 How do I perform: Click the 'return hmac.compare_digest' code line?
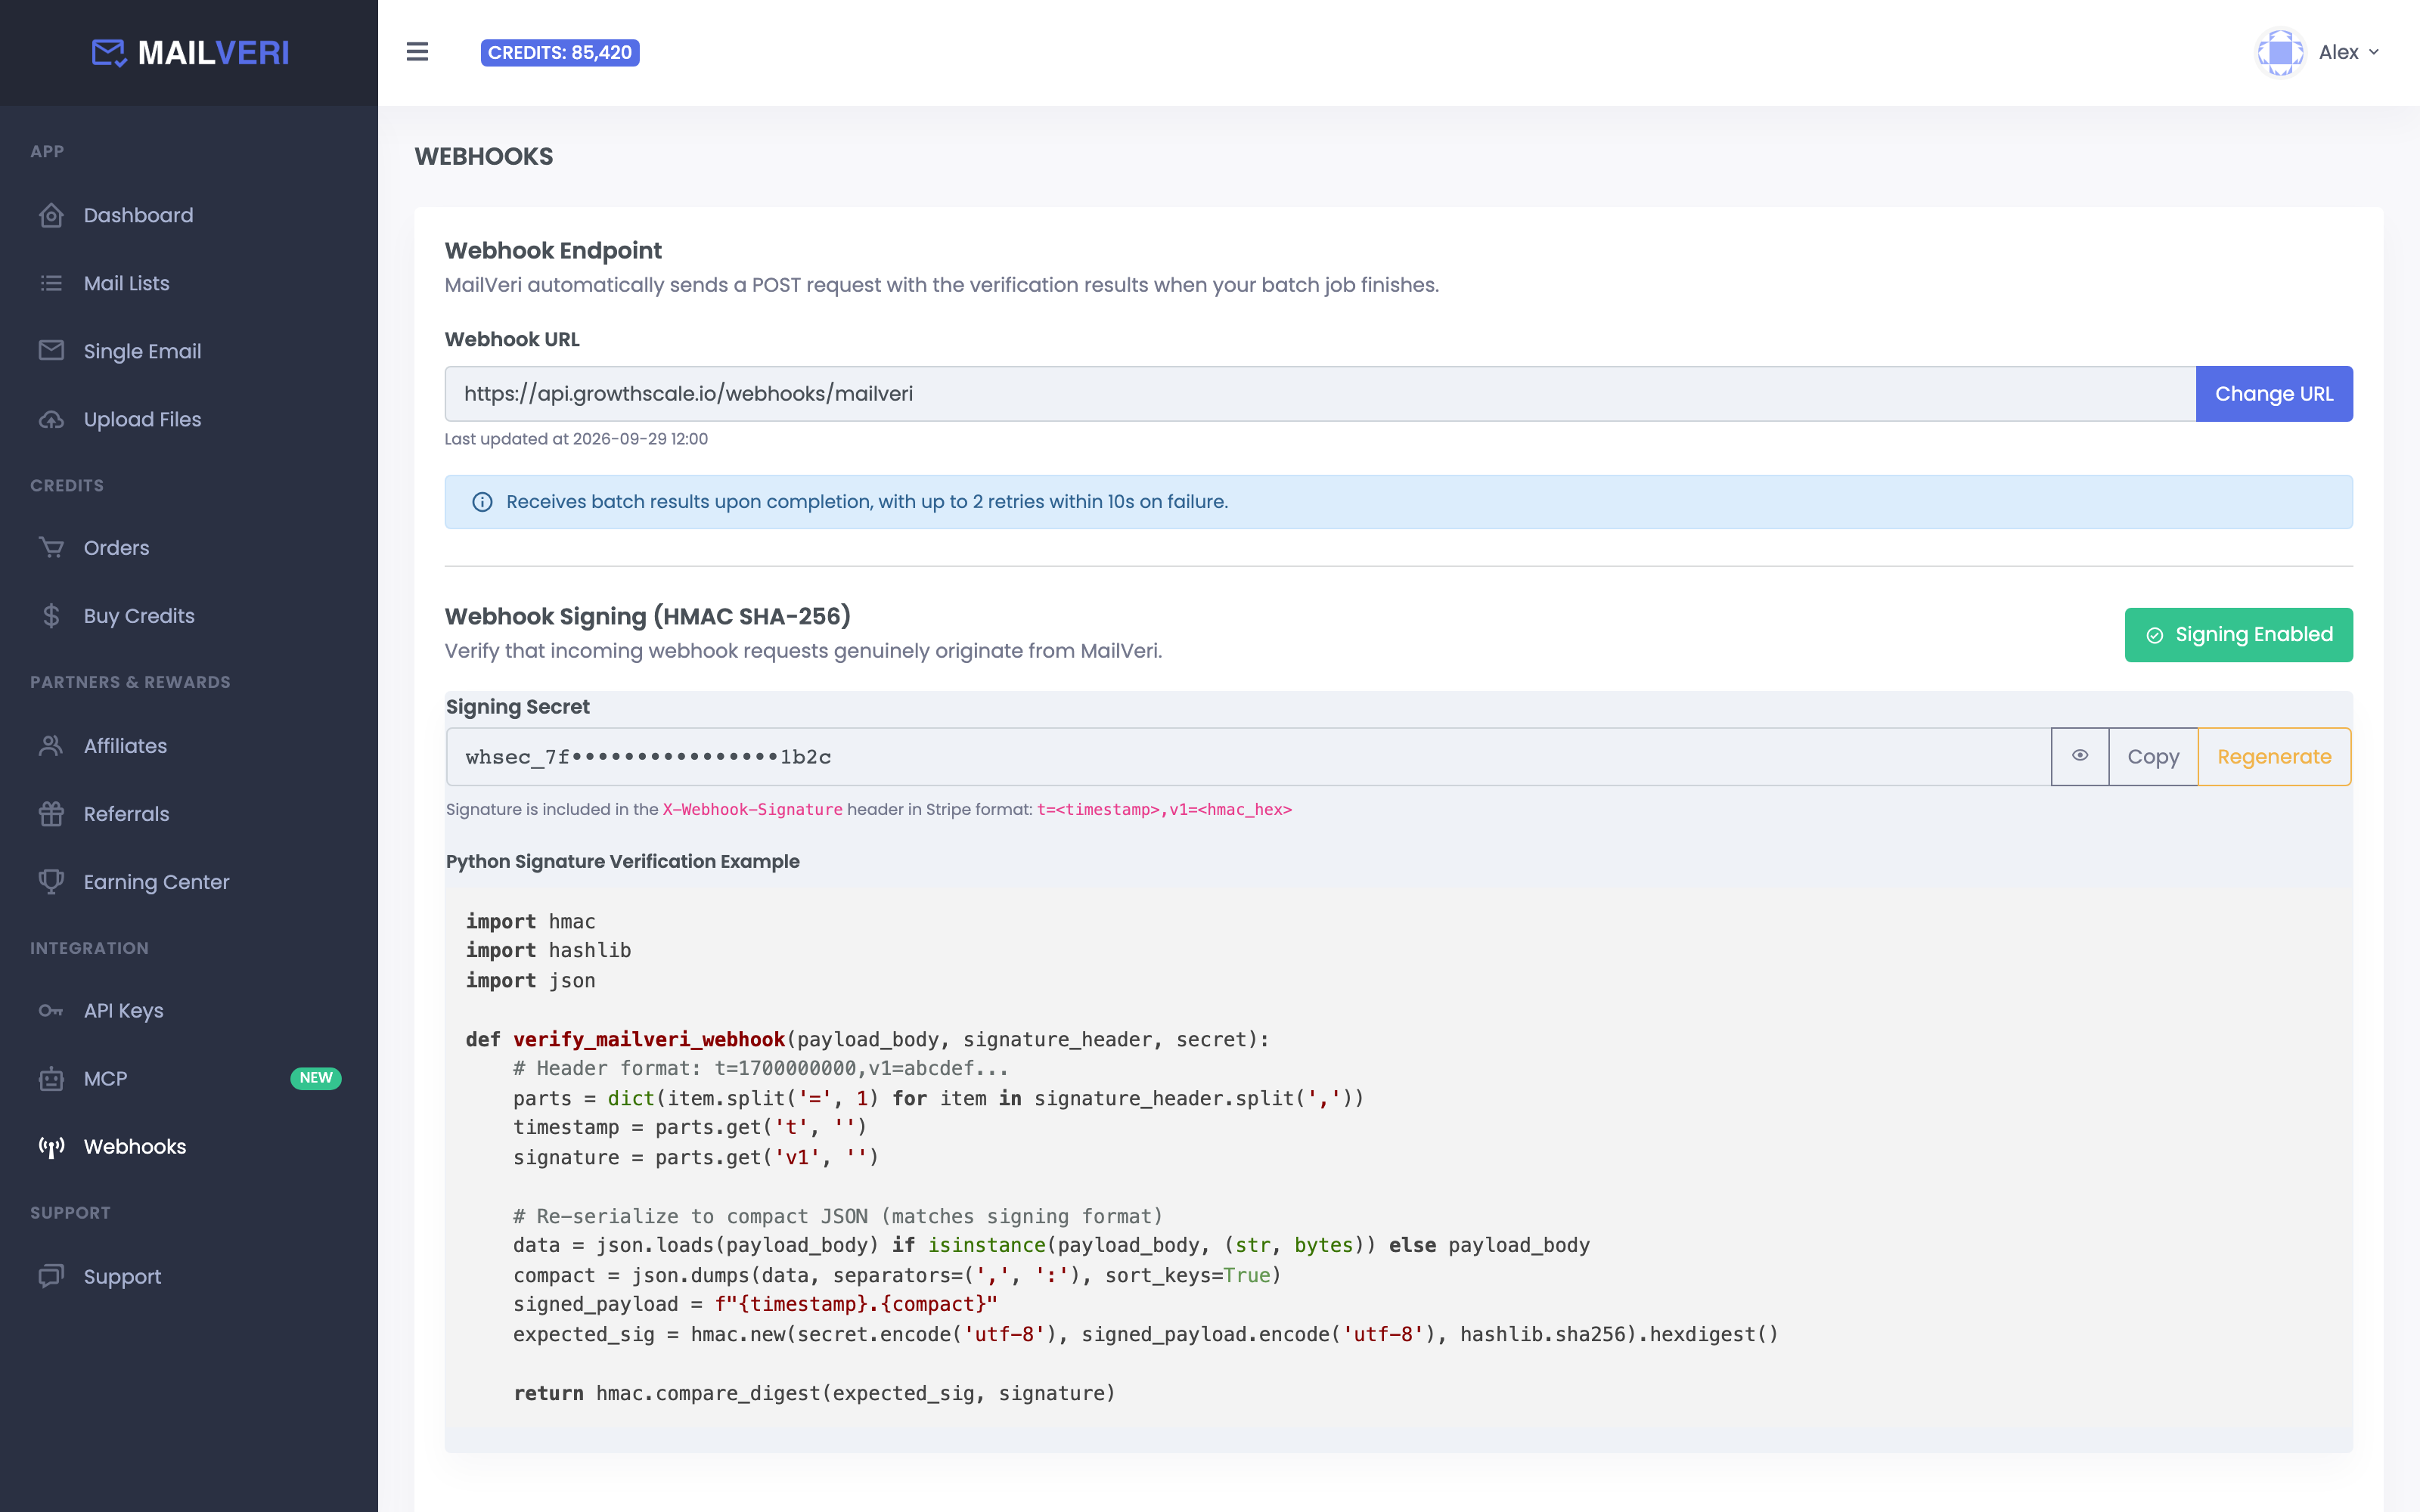point(814,1394)
